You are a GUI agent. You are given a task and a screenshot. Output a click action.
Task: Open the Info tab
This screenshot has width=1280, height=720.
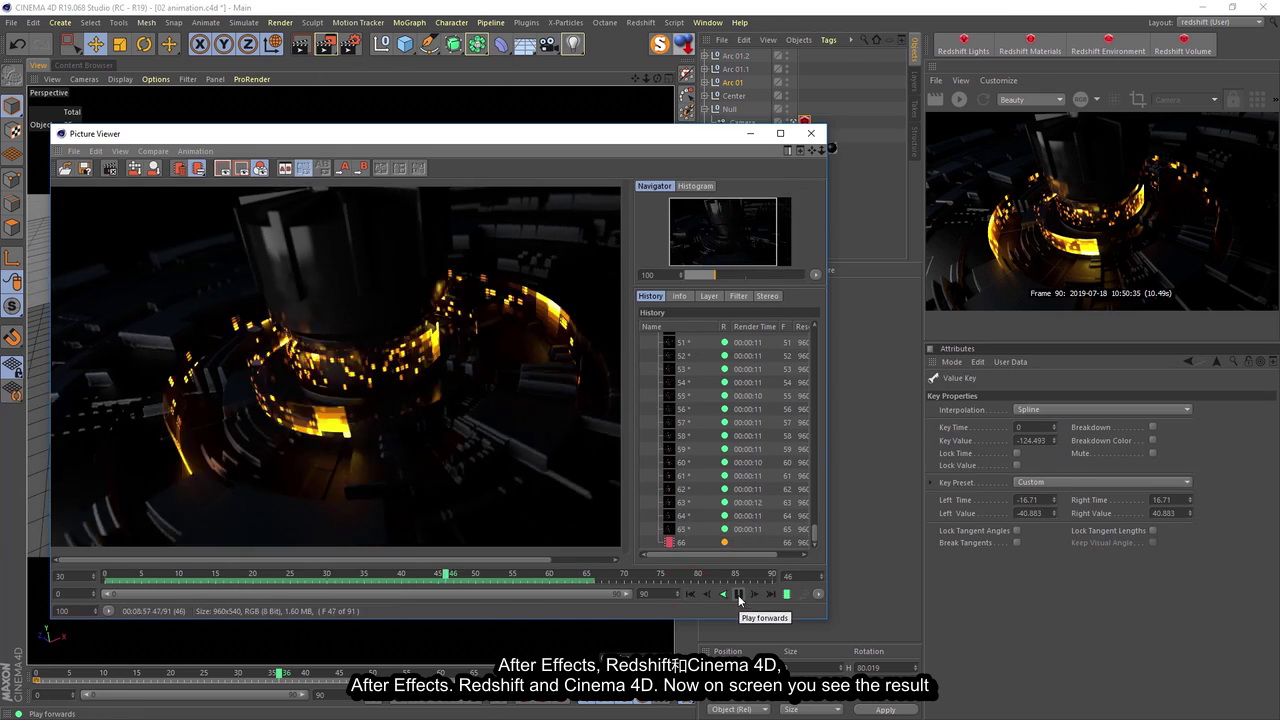tap(679, 296)
